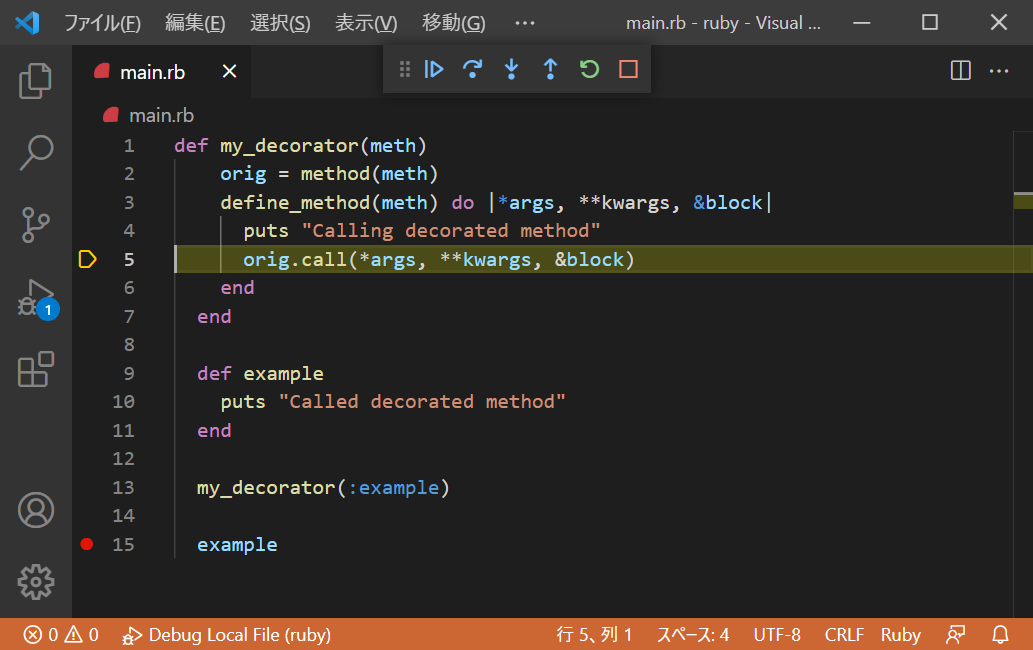
Task: Select the main.rb tab
Action: coord(161,71)
